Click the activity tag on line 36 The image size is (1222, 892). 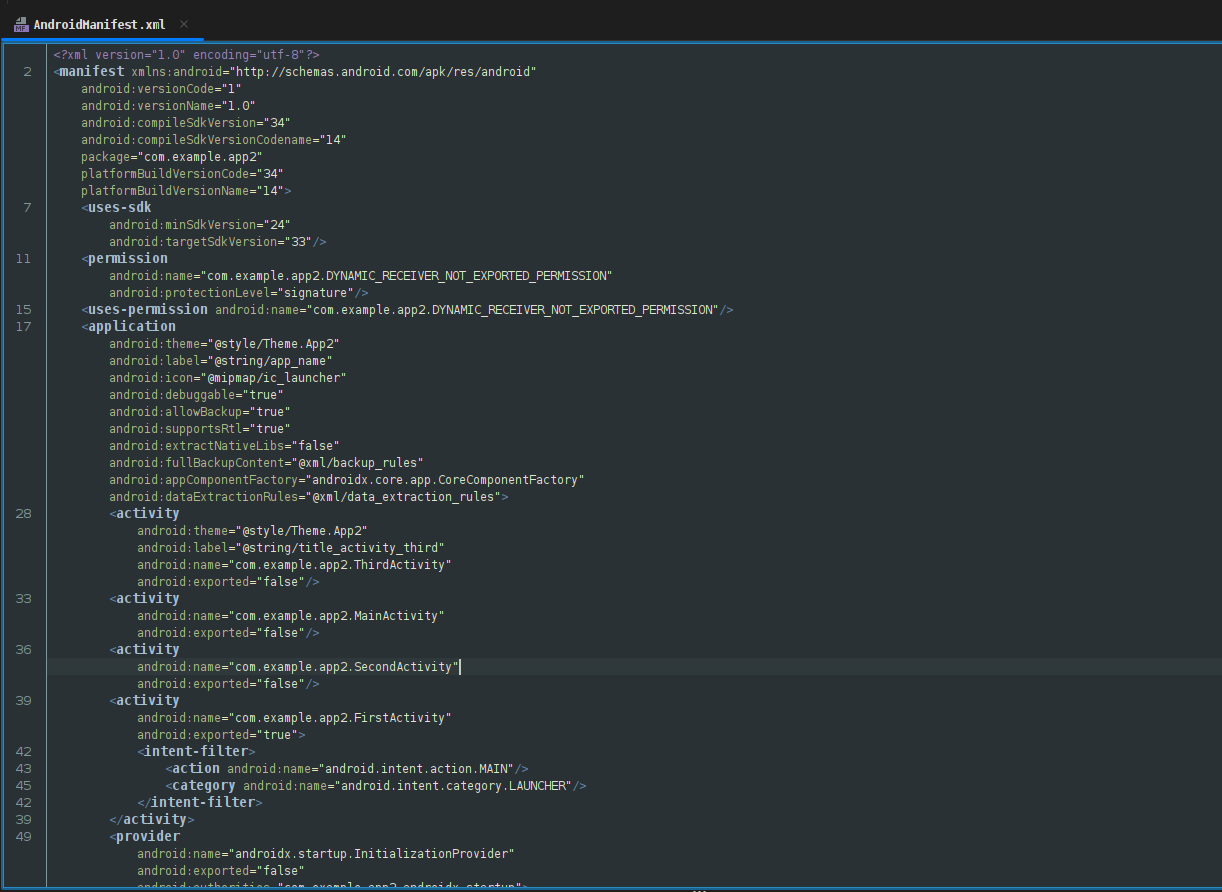point(144,650)
